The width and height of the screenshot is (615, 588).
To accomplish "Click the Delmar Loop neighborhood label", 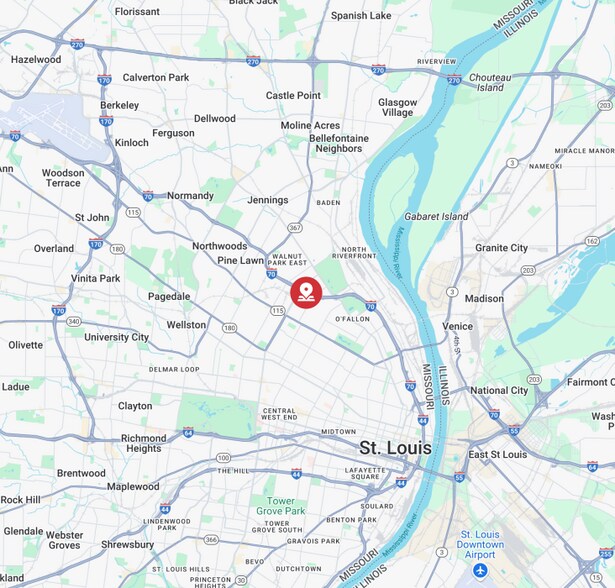I will click(x=174, y=369).
